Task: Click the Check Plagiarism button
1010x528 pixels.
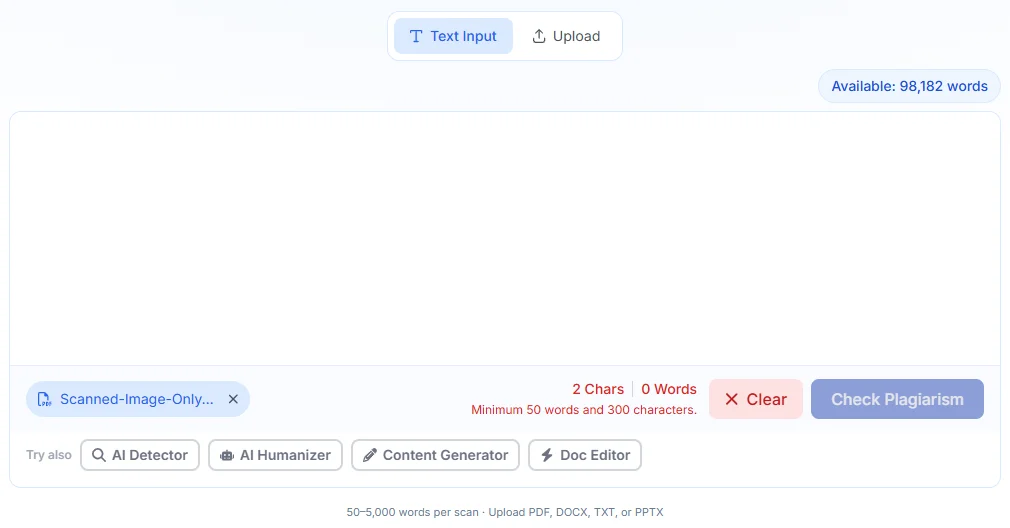Action: click(897, 399)
